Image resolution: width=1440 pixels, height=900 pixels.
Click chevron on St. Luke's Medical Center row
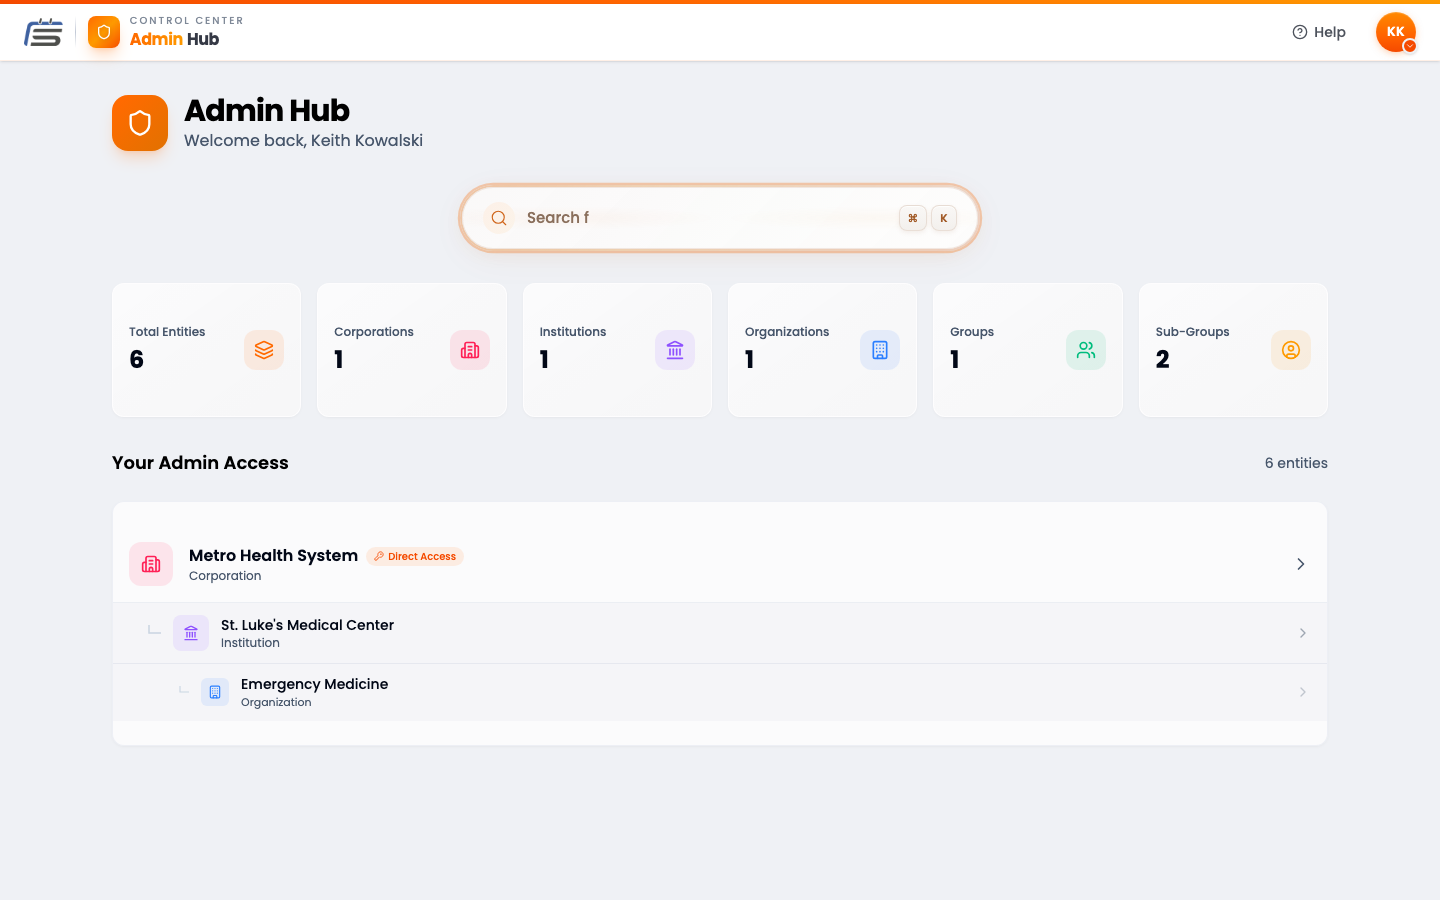click(1303, 633)
